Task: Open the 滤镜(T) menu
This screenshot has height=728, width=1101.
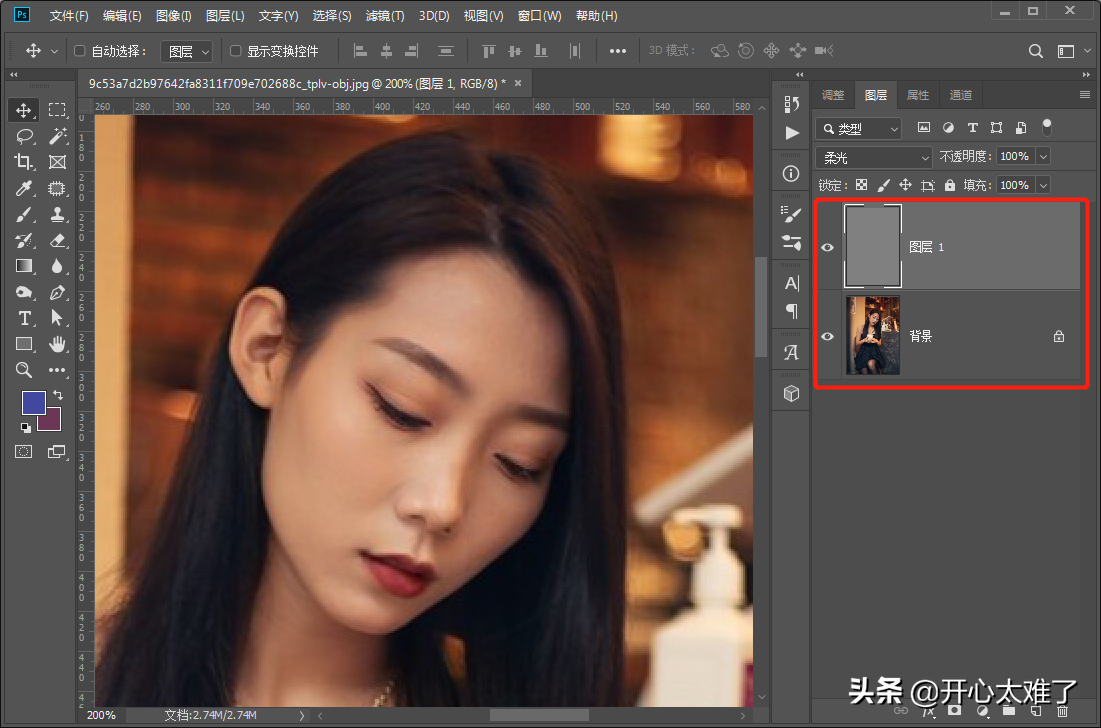Action: pos(385,16)
